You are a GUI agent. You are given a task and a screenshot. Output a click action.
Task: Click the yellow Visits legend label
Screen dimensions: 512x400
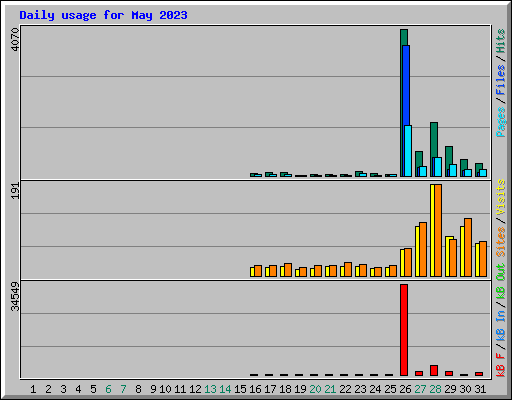501,198
